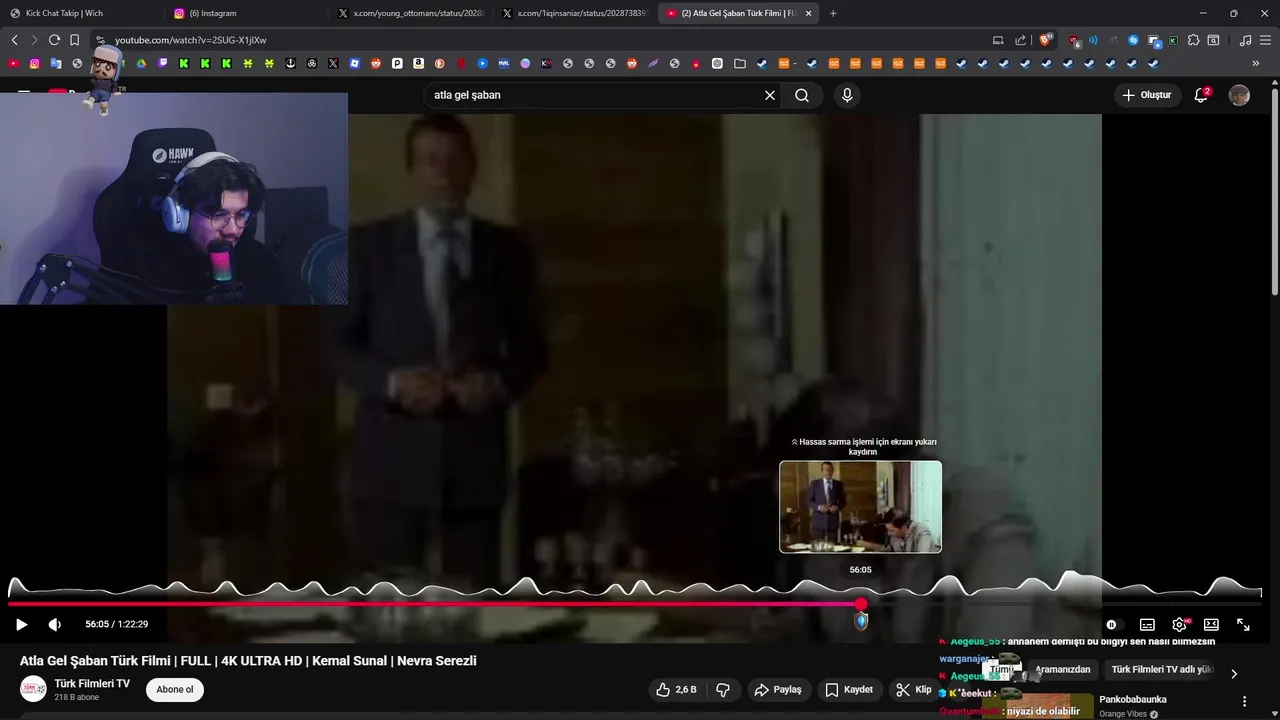
Task: Open the Shazam extension icon
Action: (1133, 40)
